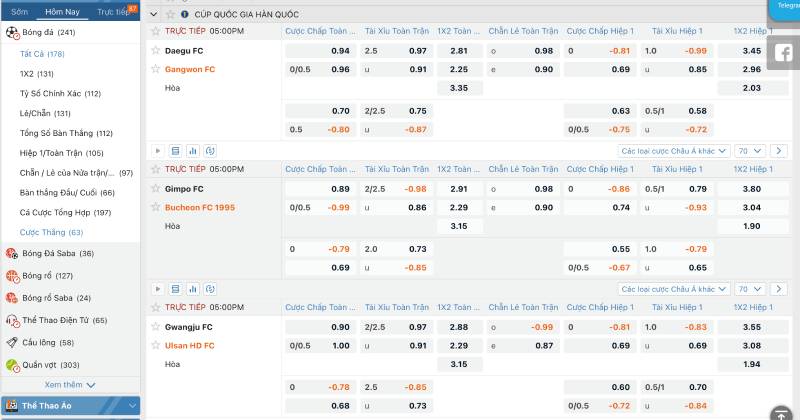Open the Telegram button in the corner
Image resolution: width=800 pixels, height=420 pixels.
[x=785, y=9]
